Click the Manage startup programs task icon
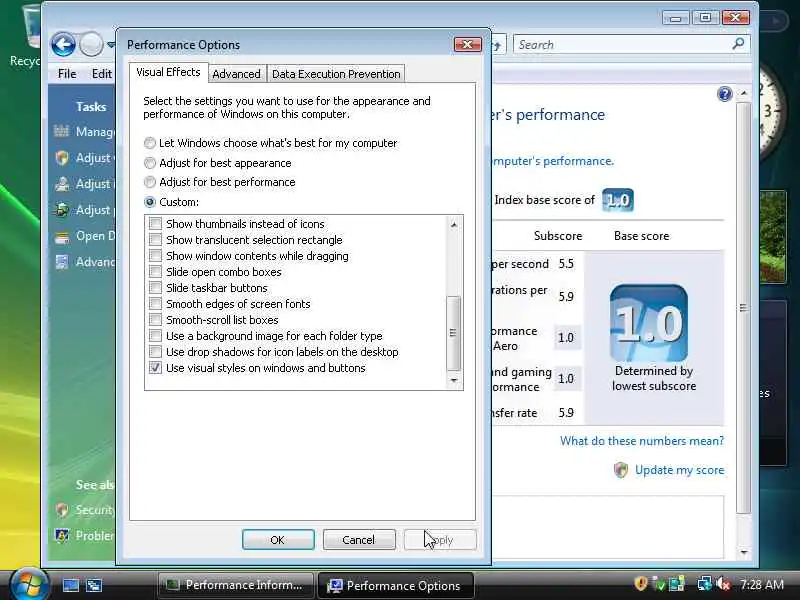The height and width of the screenshot is (600, 800). (x=61, y=131)
